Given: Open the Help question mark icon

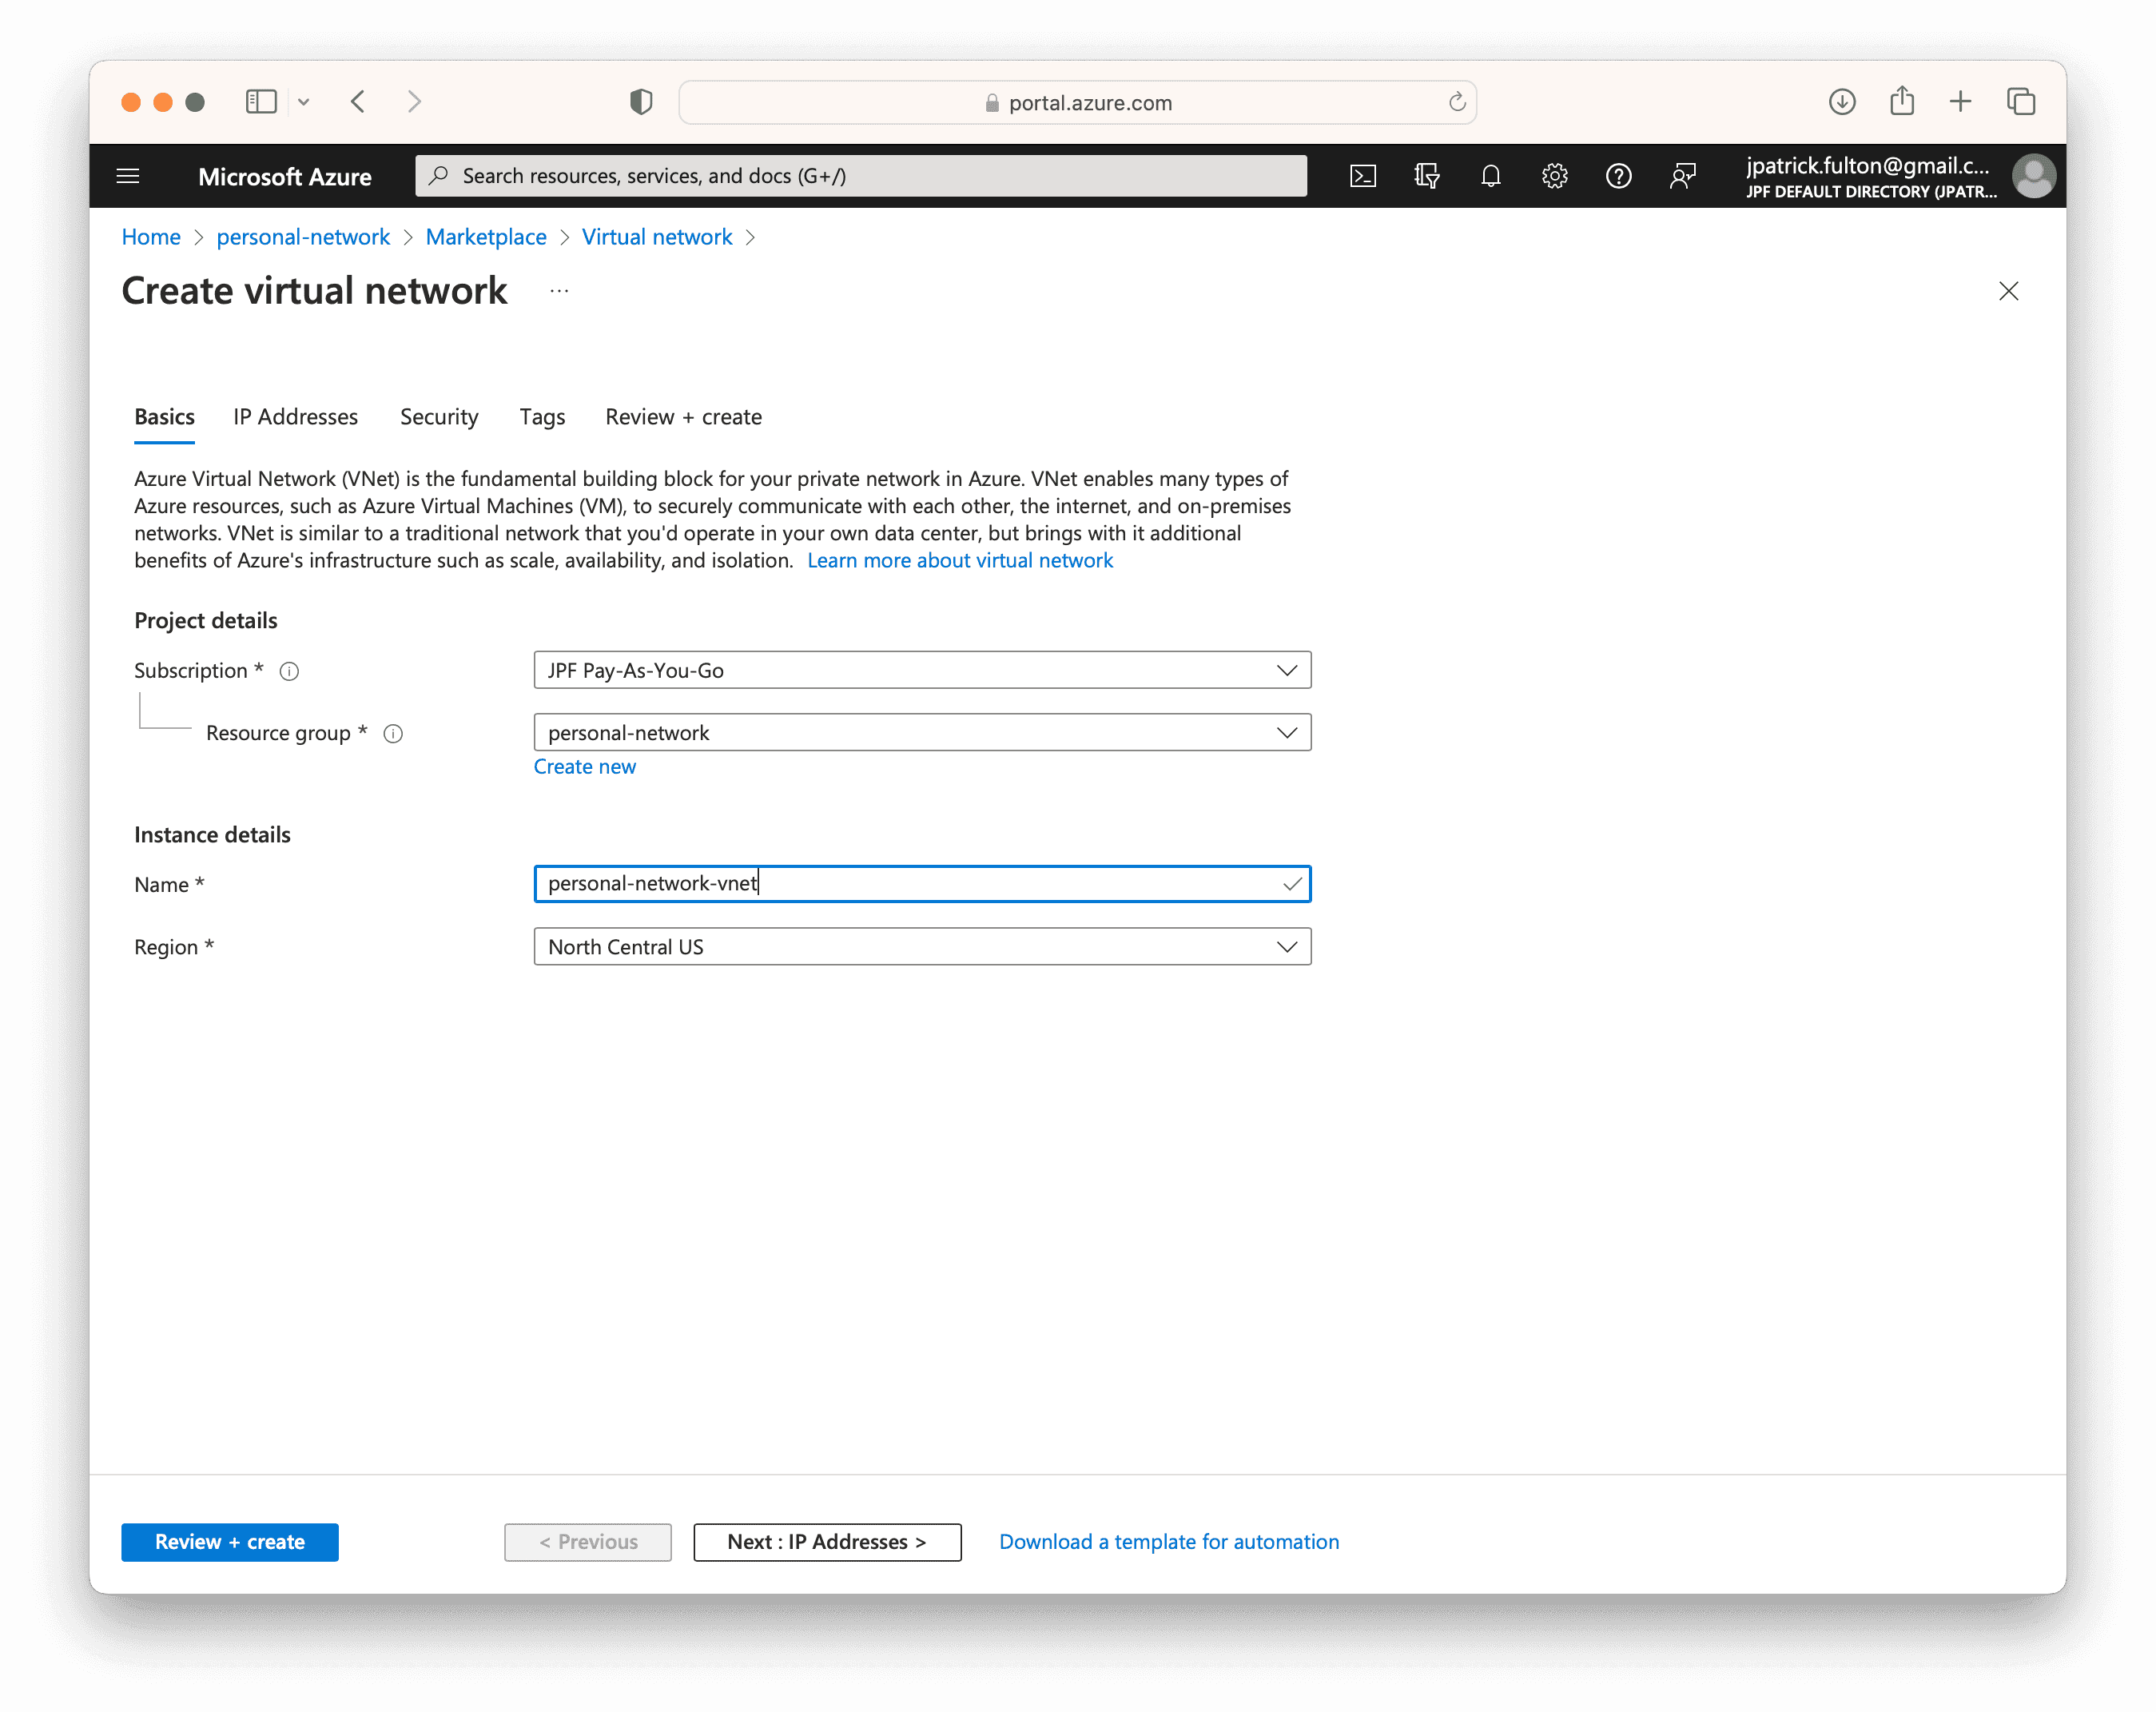Looking at the screenshot, I should [x=1618, y=176].
